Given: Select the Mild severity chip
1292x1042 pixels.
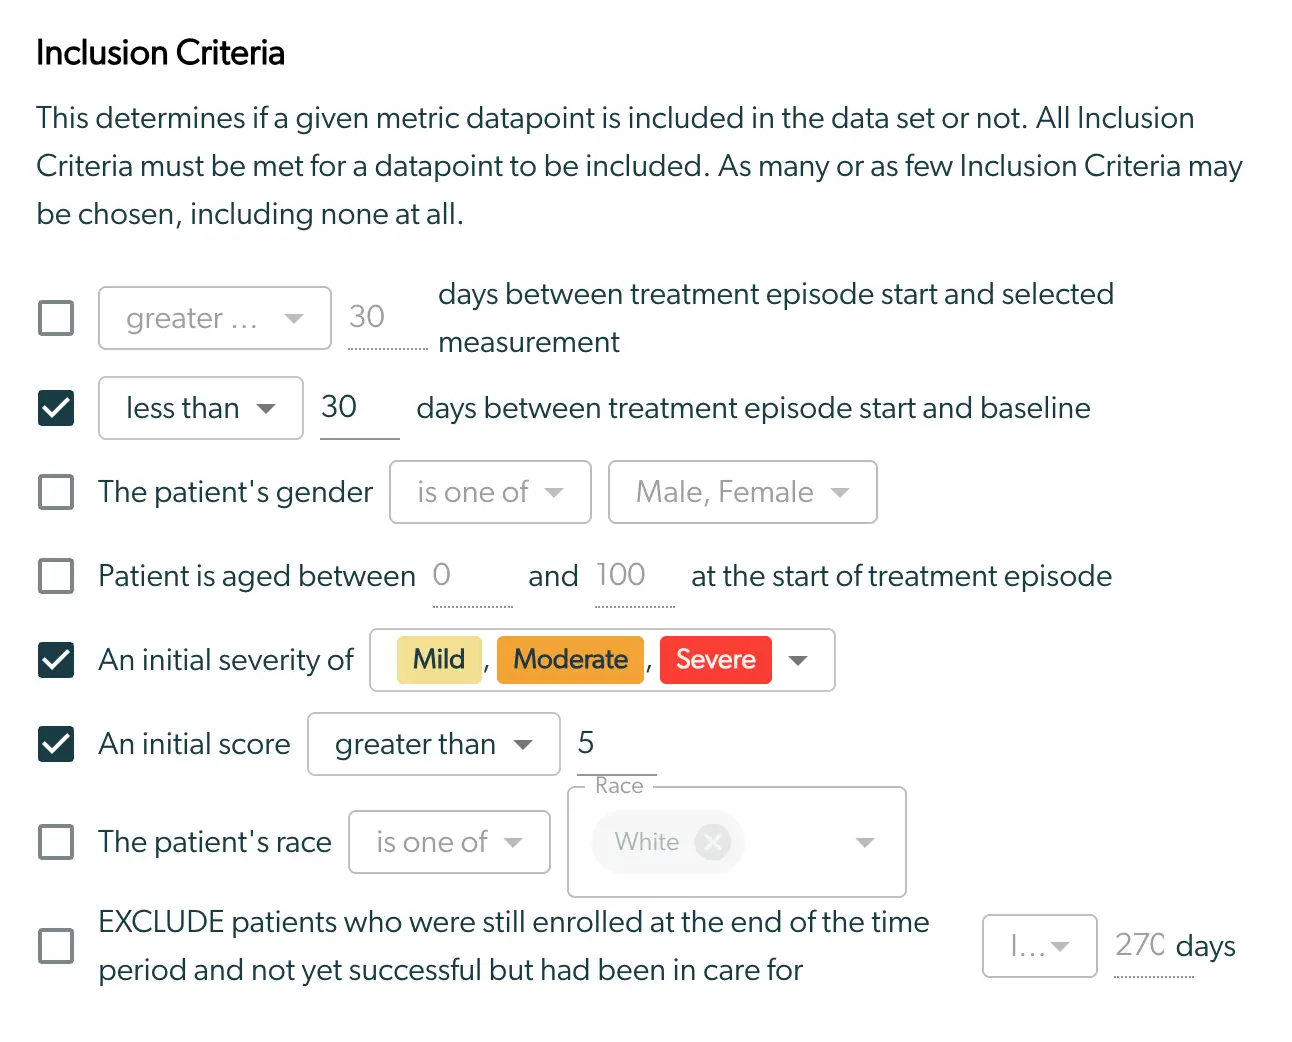Looking at the screenshot, I should click(x=437, y=660).
